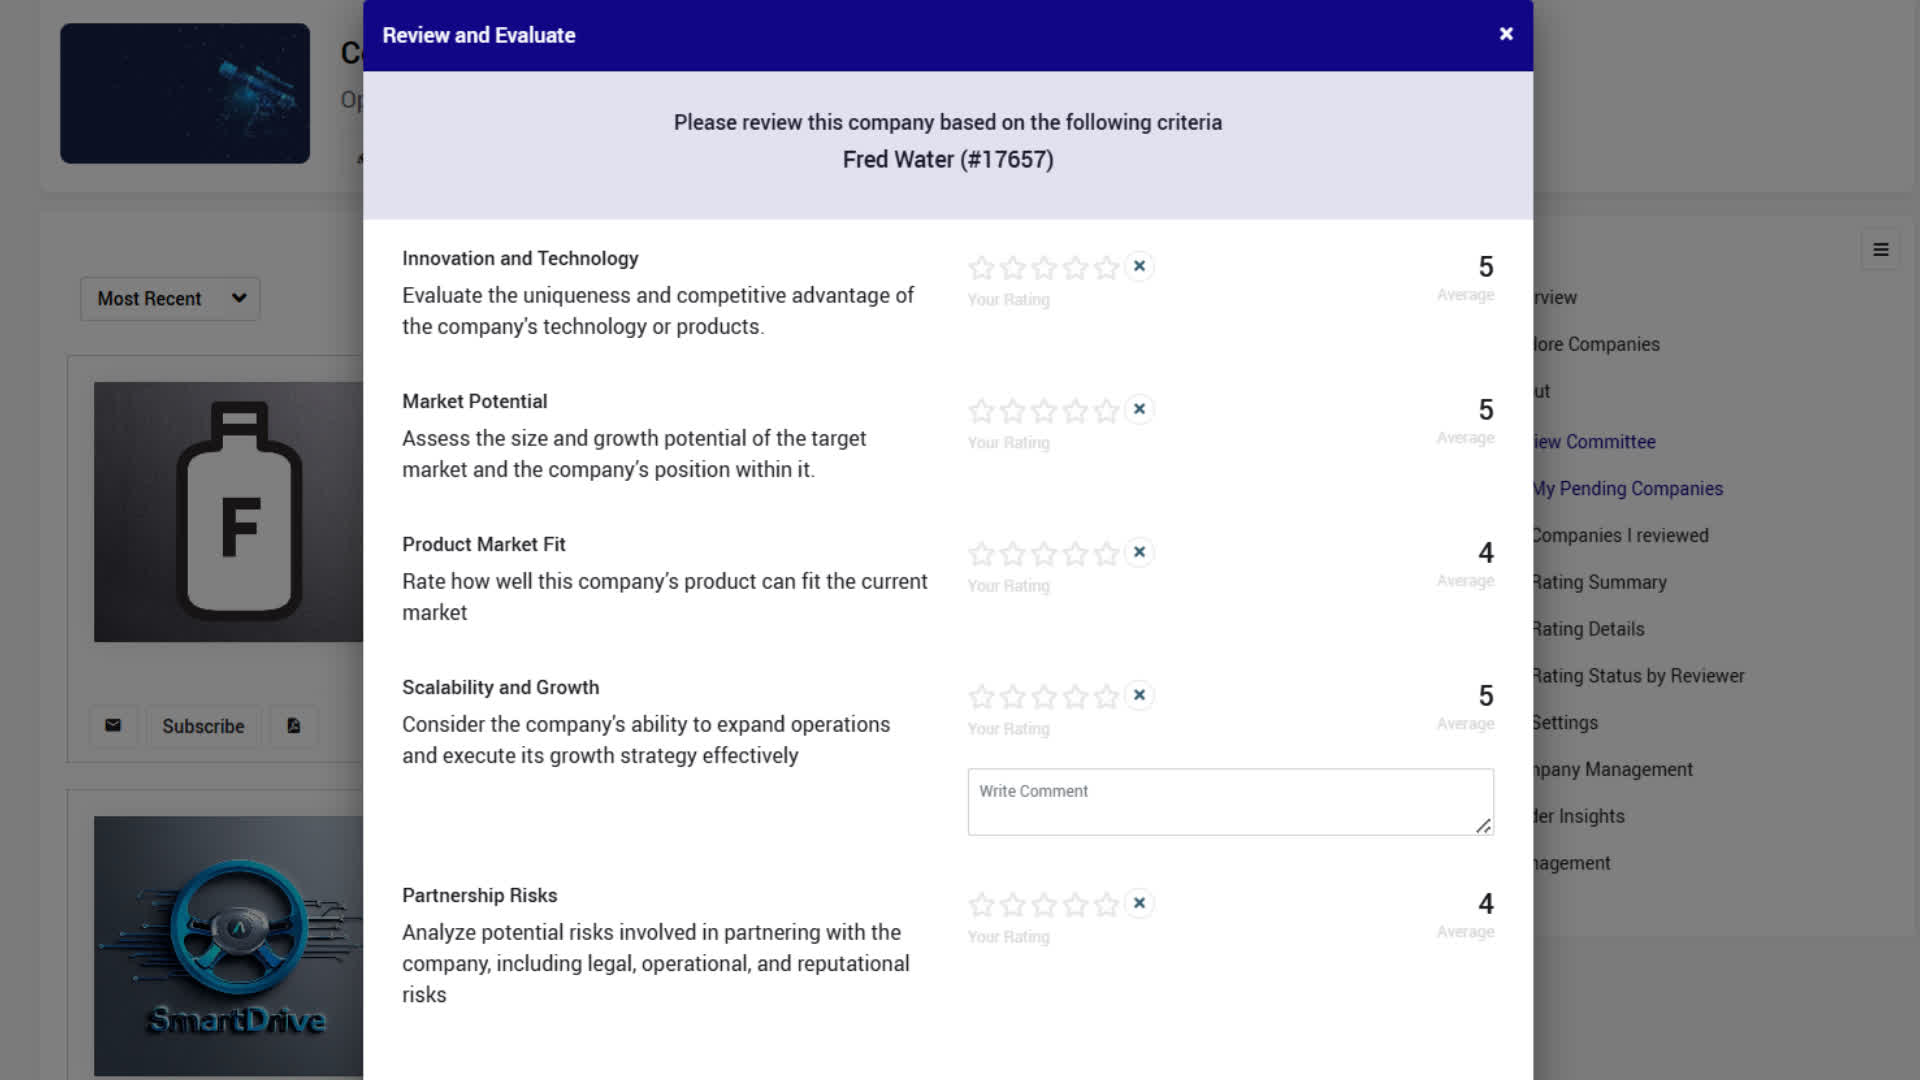Open My Pending Companies link
The width and height of the screenshot is (1920, 1080).
(1628, 489)
